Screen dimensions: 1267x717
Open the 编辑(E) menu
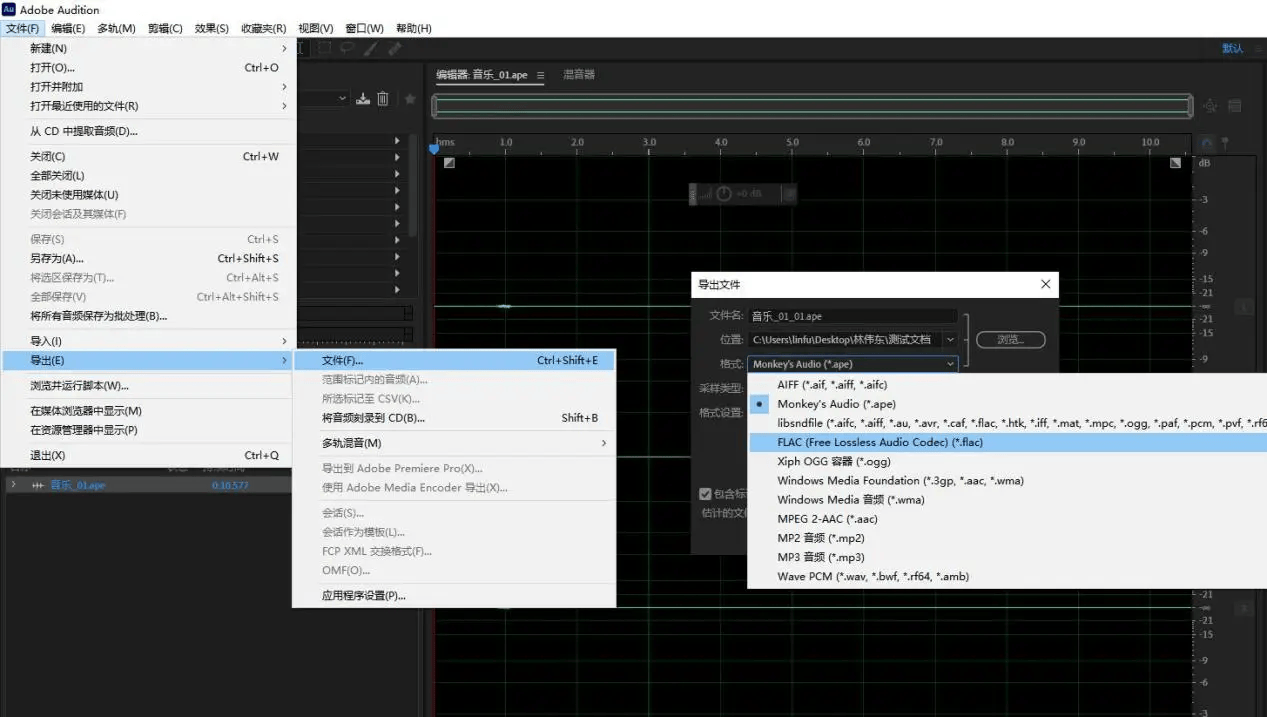click(68, 28)
